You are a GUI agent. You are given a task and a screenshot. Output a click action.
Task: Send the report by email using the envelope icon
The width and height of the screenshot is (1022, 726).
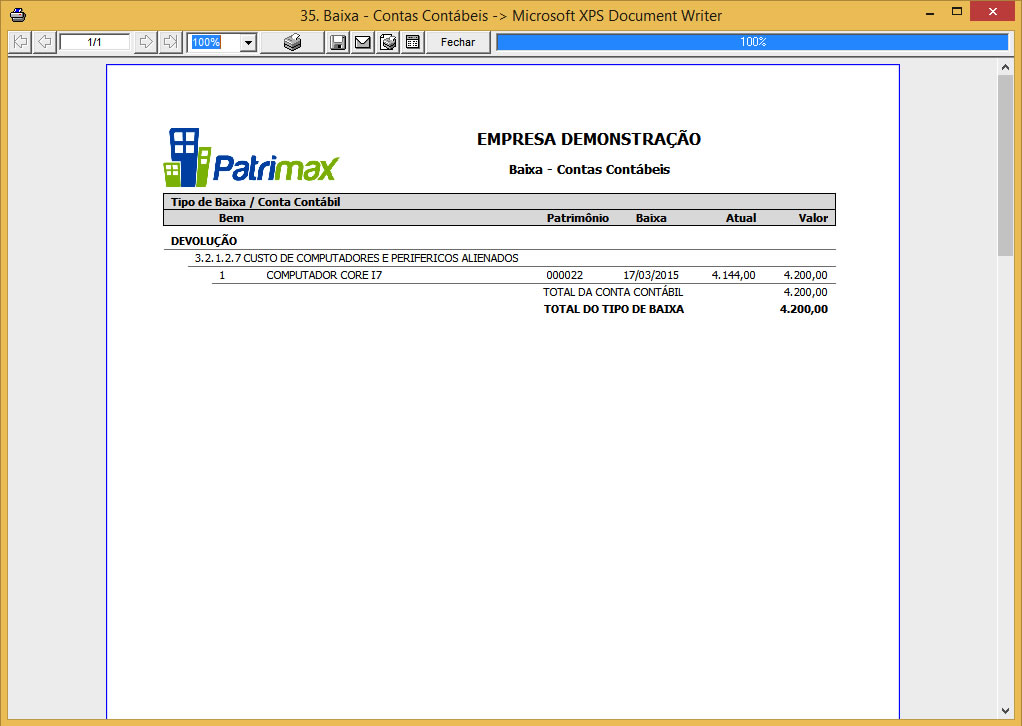click(362, 42)
